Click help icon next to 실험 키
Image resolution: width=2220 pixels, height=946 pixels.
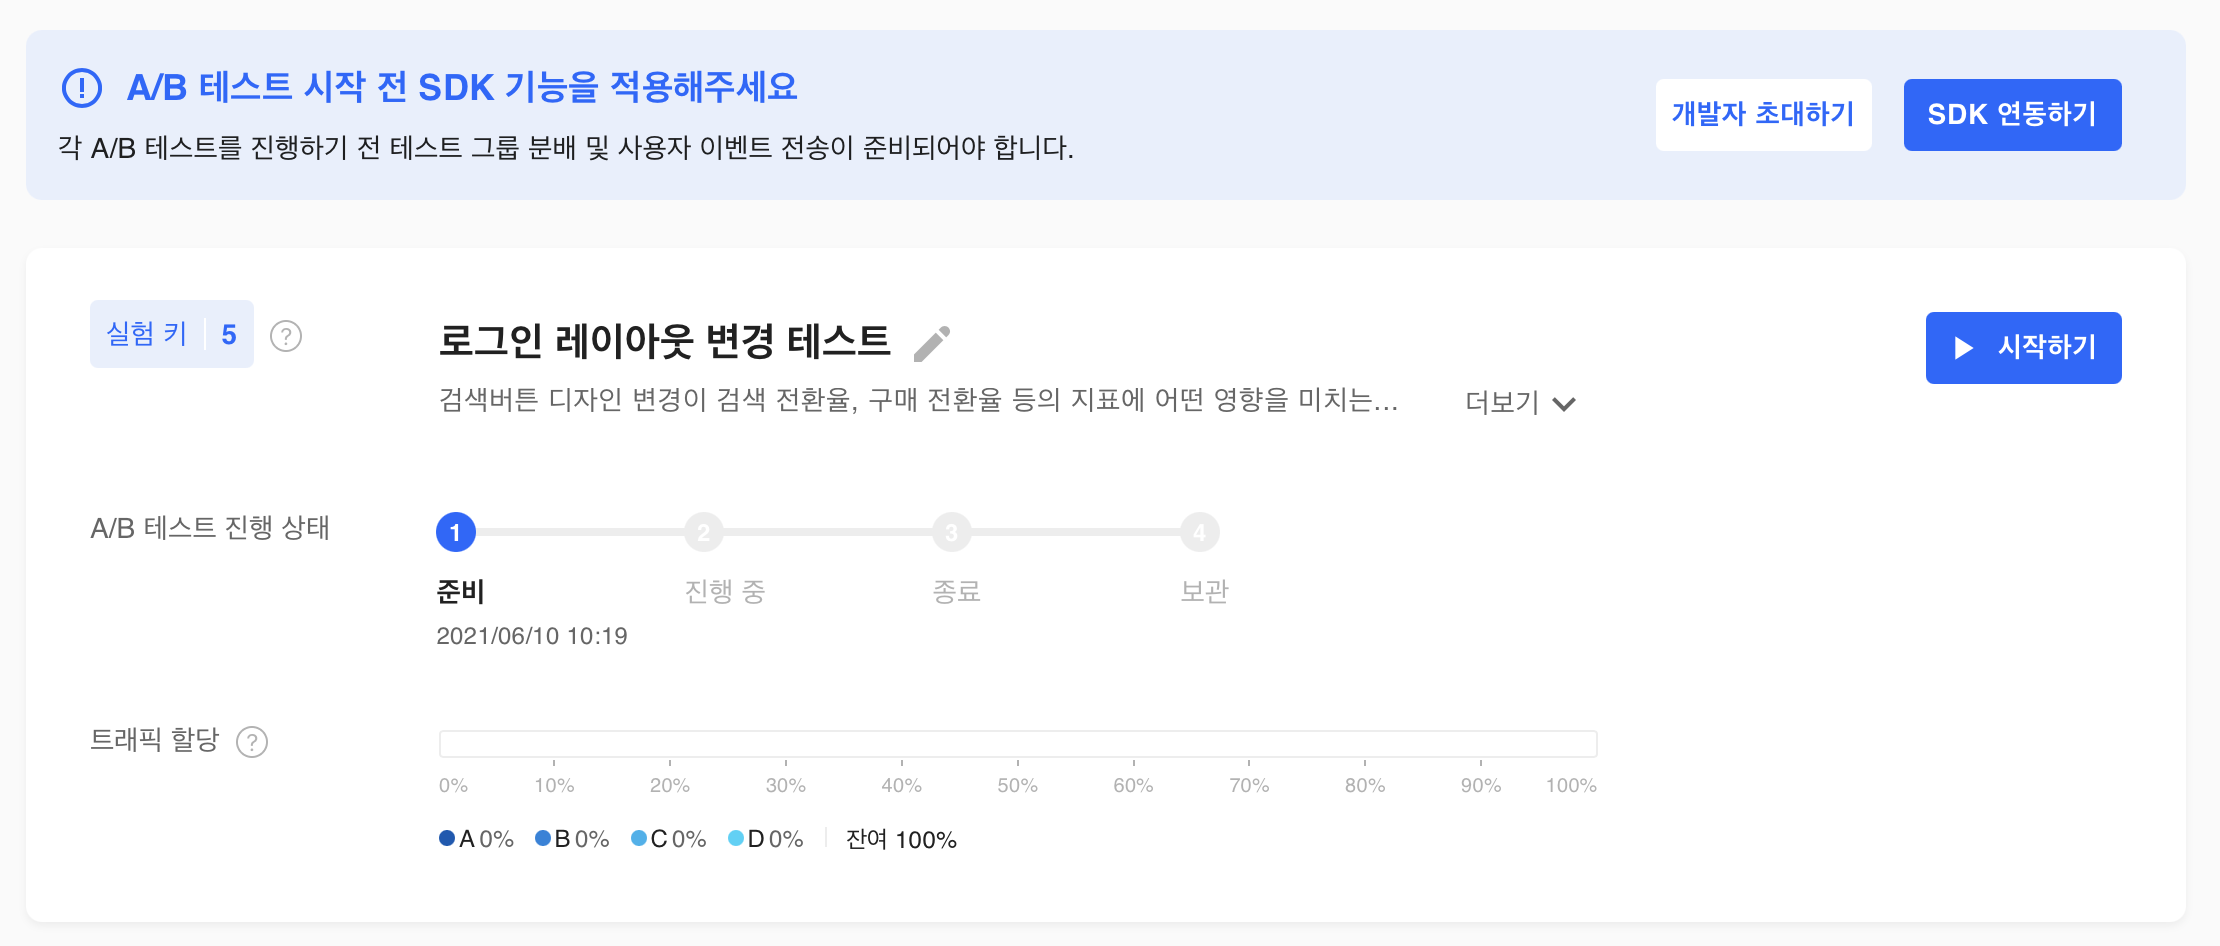286,336
